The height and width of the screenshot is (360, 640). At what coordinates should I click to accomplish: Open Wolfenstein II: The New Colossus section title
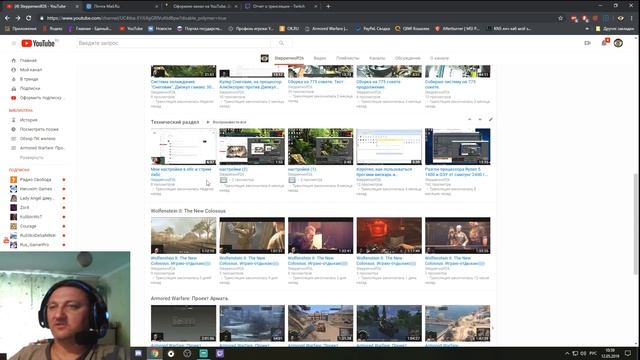[x=188, y=211]
